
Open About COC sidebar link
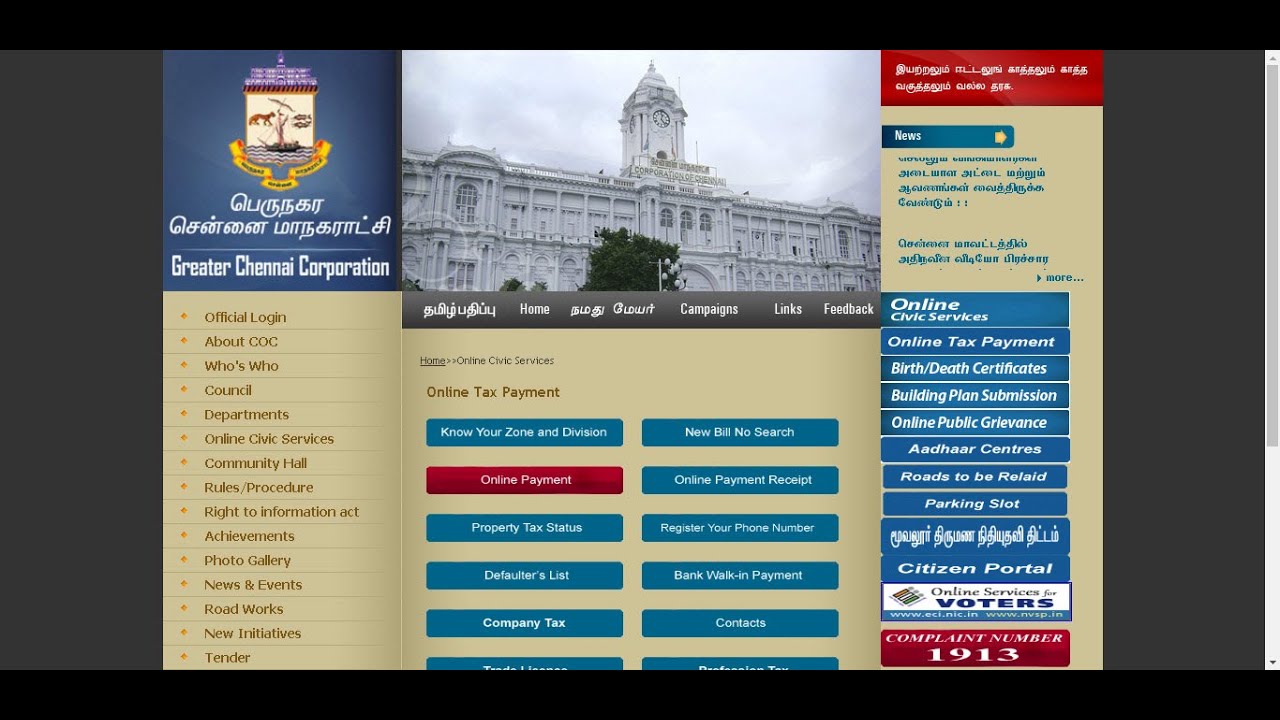(x=241, y=341)
